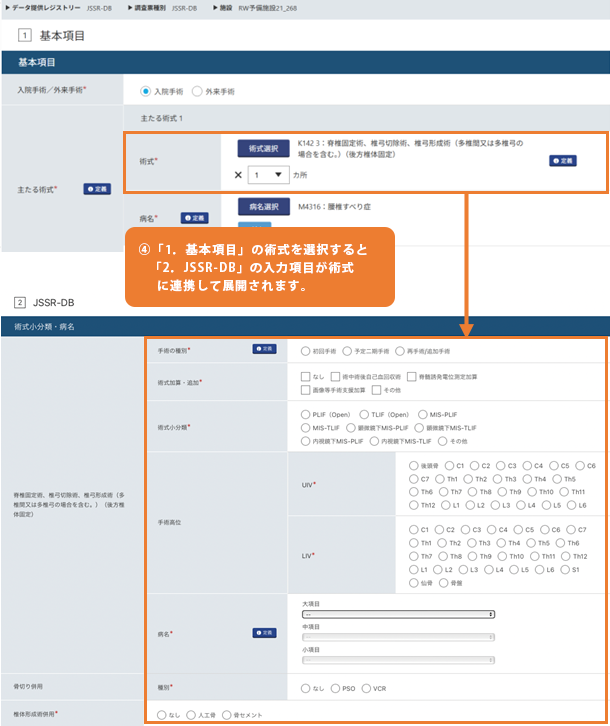Click 定義 badge at right of 術式 row
This screenshot has height=726, width=610.
563,160
